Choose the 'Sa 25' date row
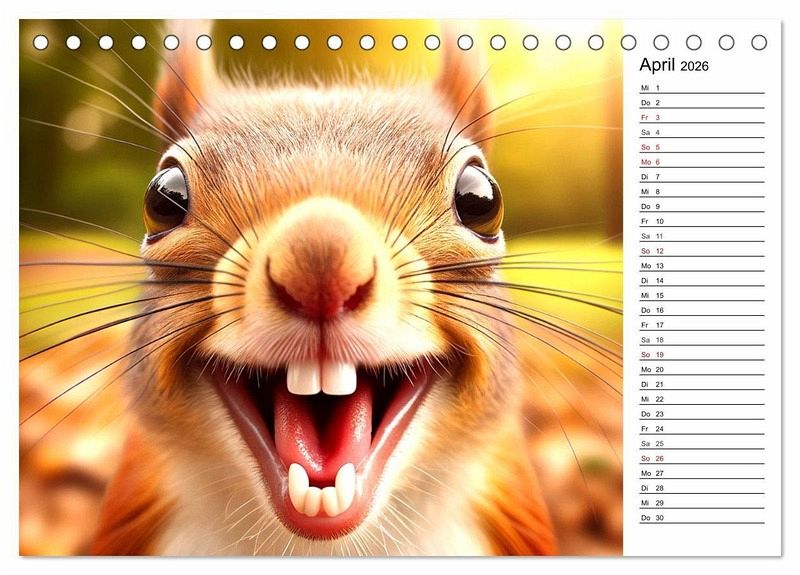 point(702,443)
